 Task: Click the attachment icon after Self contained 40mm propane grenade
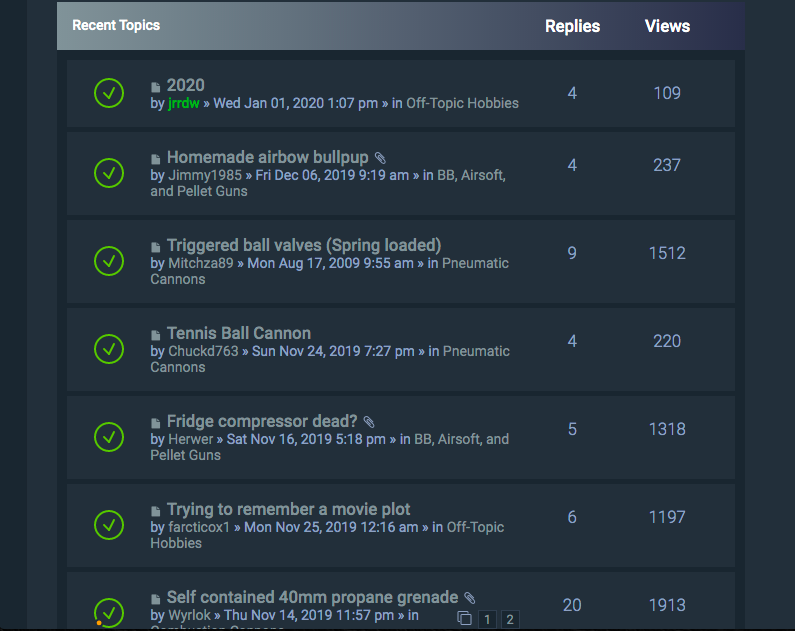[470, 598]
